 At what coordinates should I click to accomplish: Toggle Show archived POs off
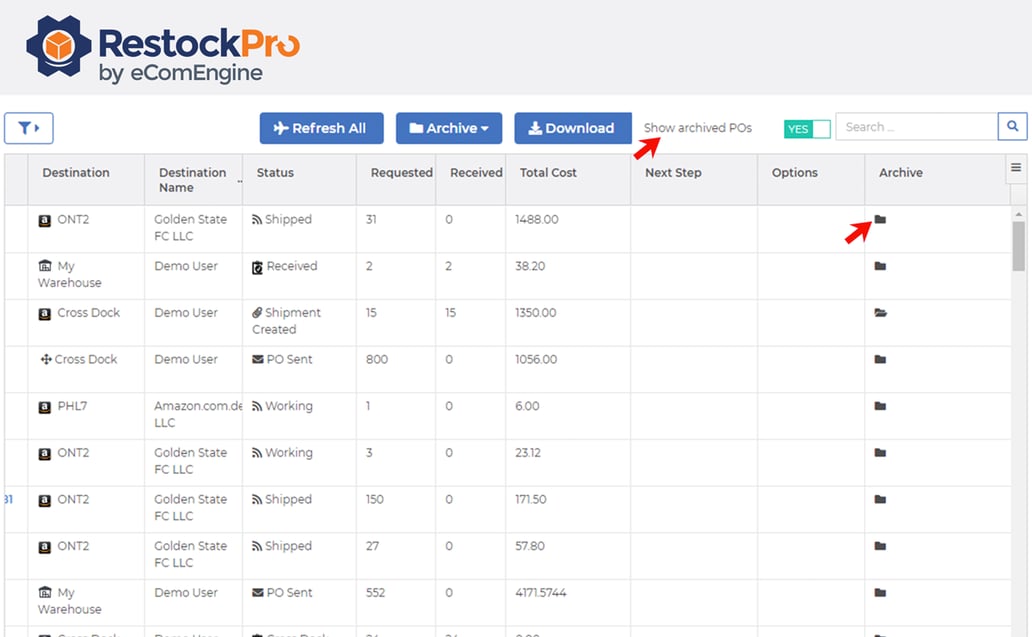pyautogui.click(x=807, y=128)
